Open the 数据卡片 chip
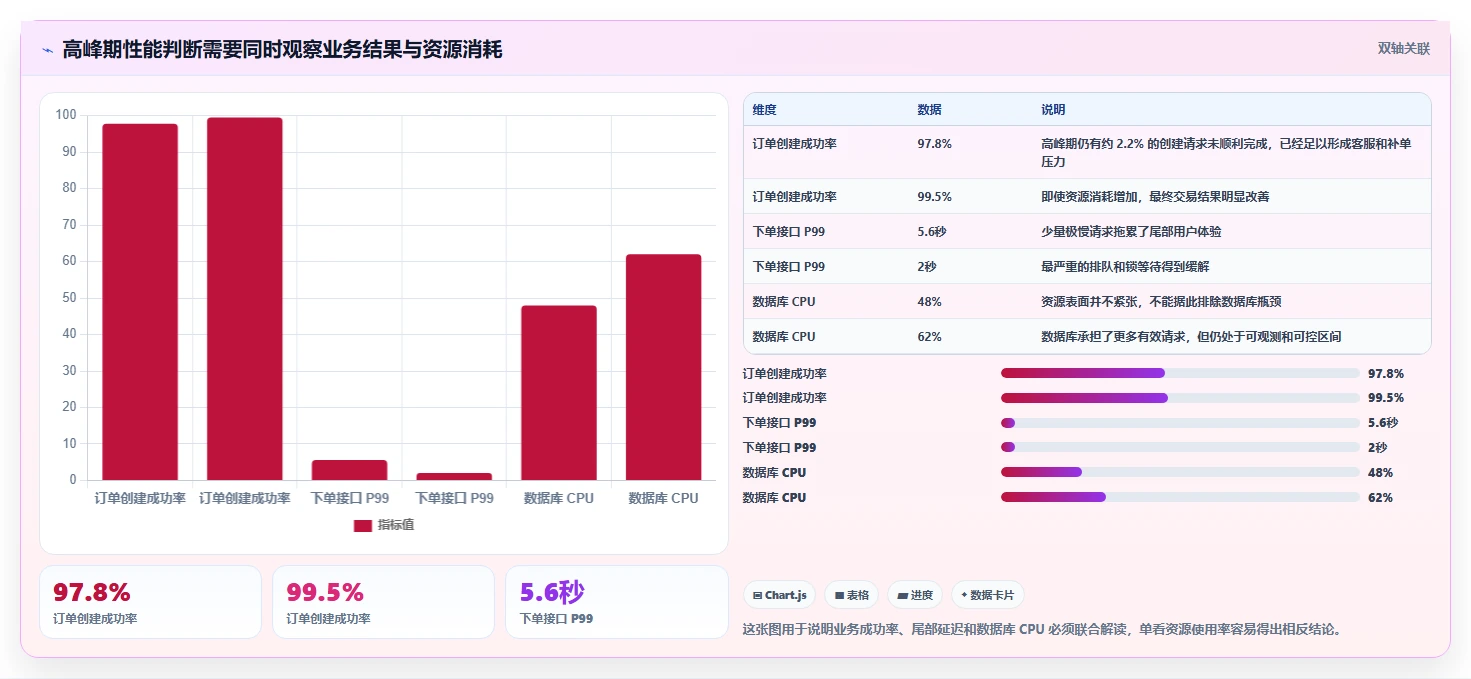 pyautogui.click(x=987, y=595)
